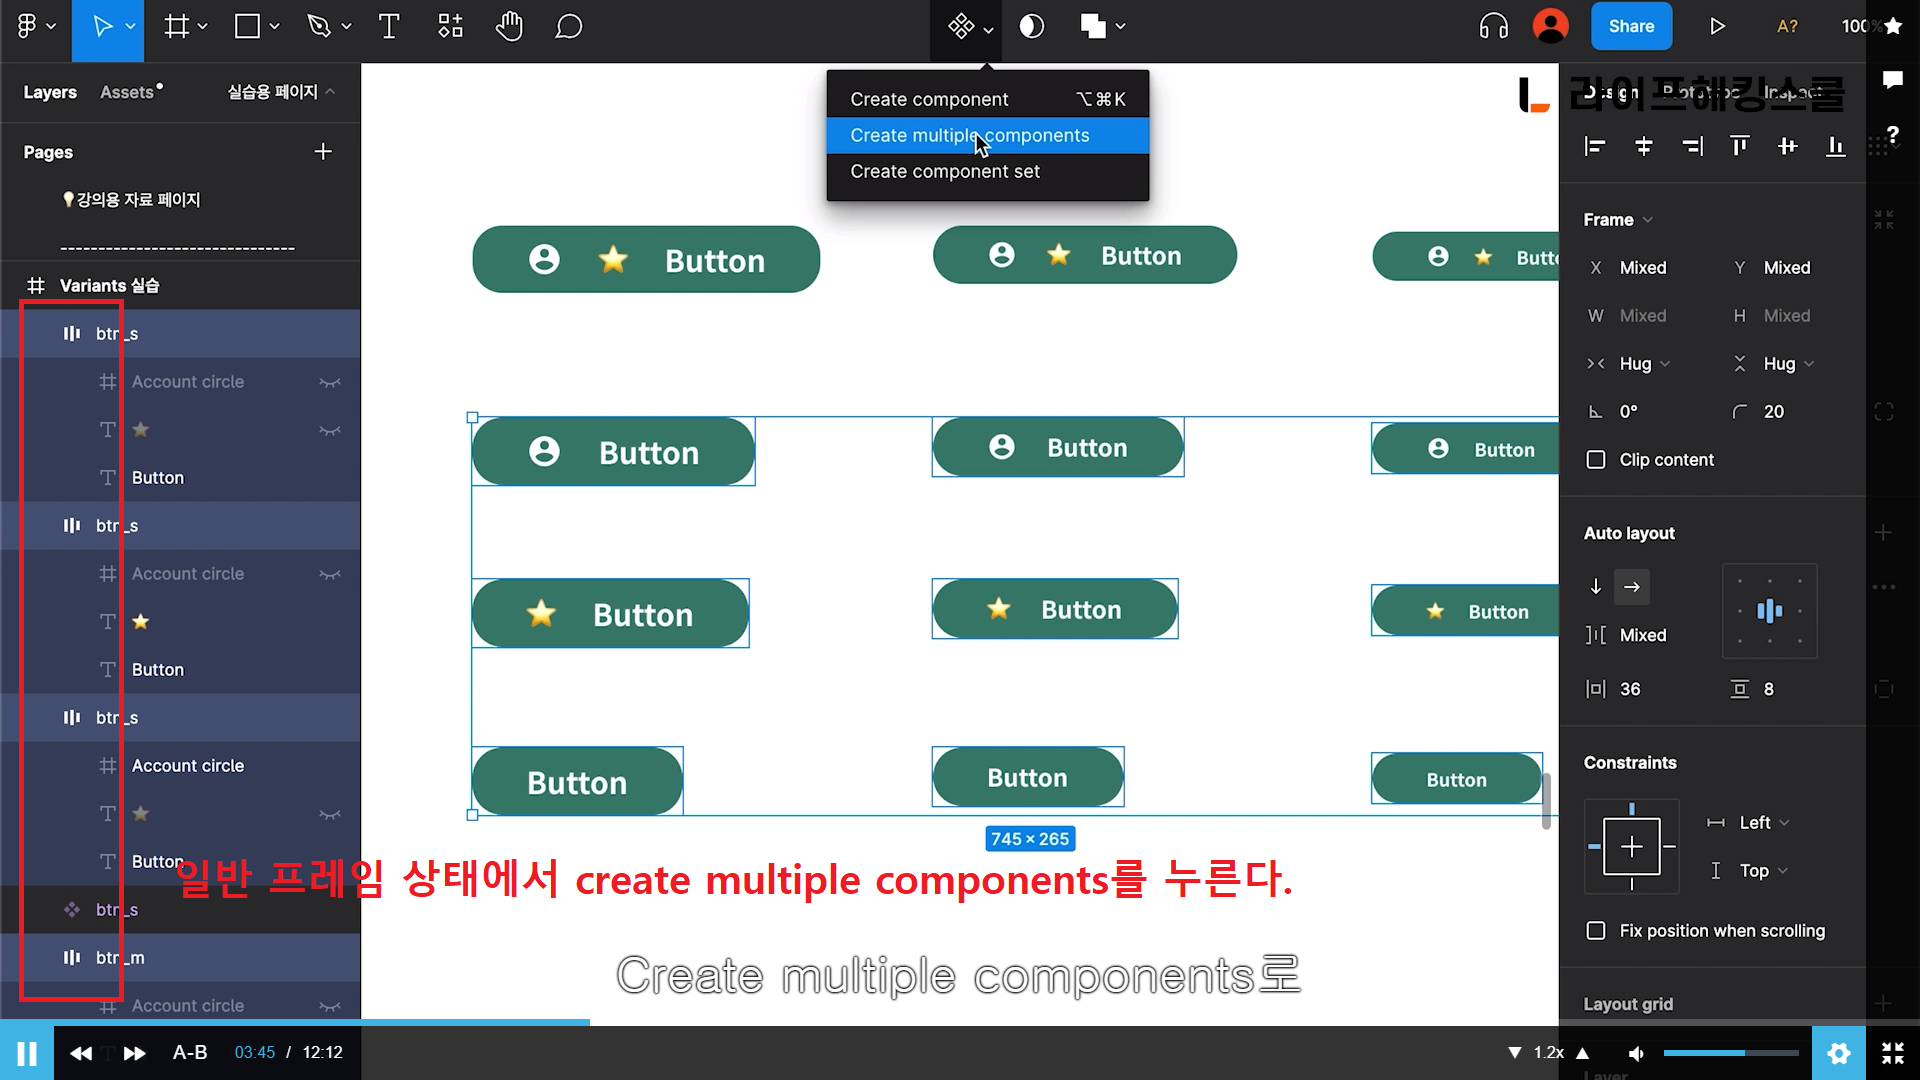The image size is (1920, 1080).
Task: Click the Align top icon
Action: [x=1739, y=147]
